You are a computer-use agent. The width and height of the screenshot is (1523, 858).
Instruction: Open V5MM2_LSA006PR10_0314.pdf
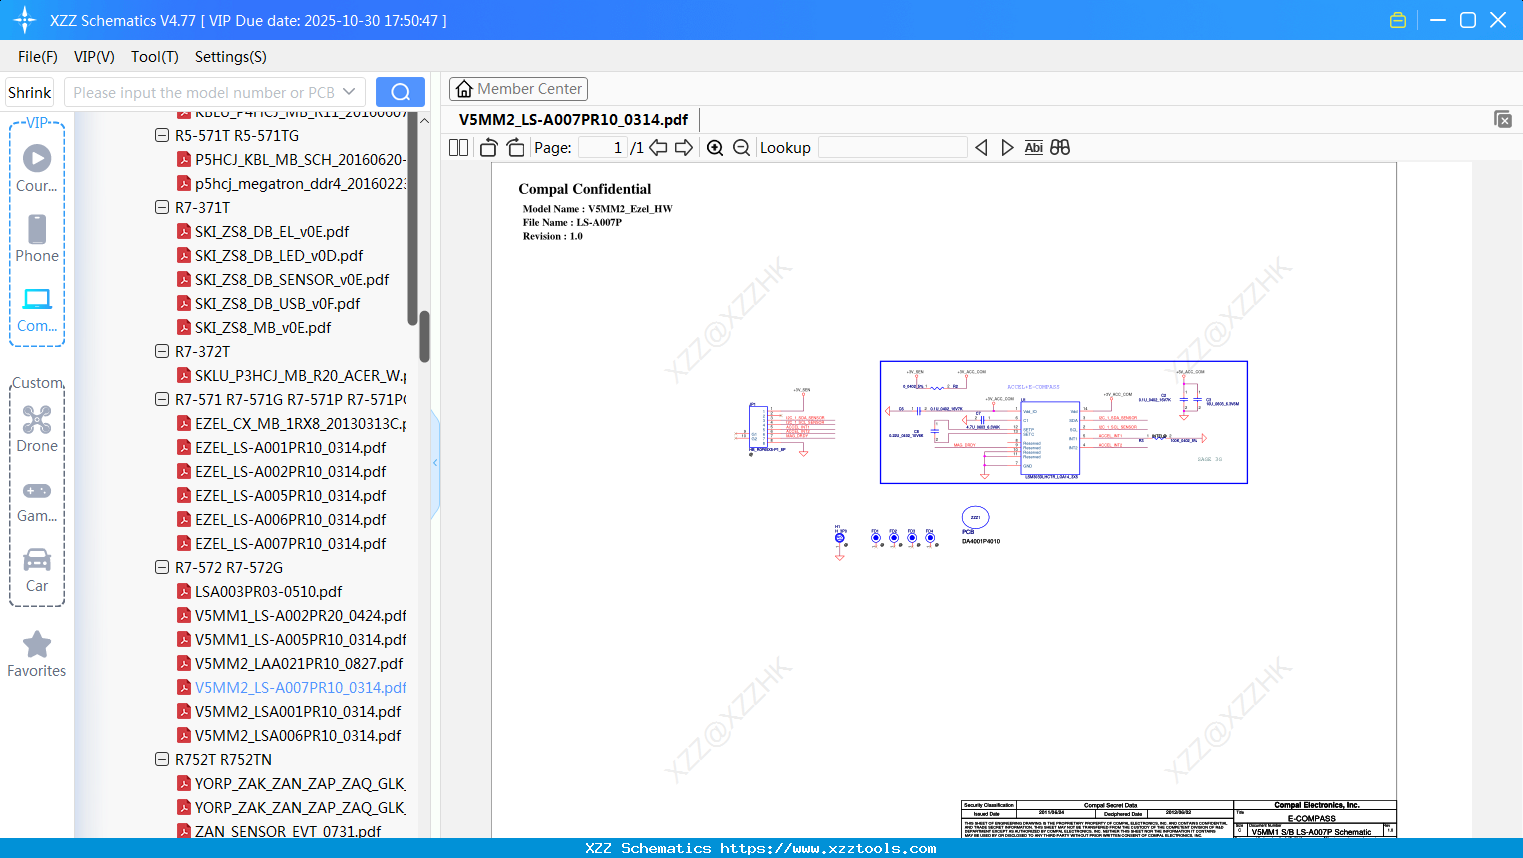(x=298, y=735)
